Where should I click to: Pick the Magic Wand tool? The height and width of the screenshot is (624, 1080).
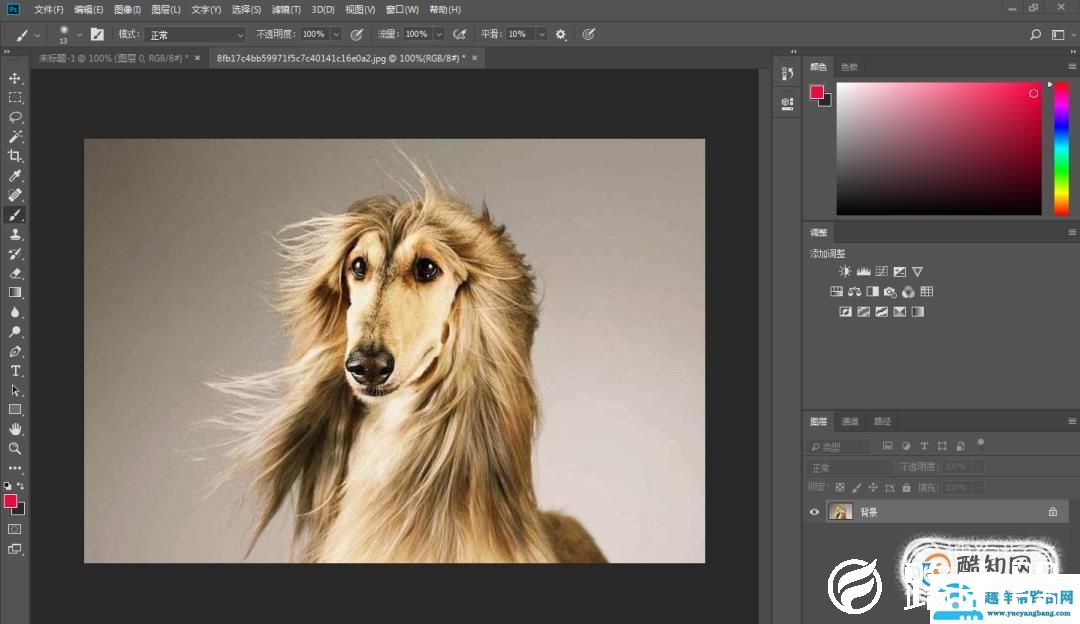click(15, 137)
